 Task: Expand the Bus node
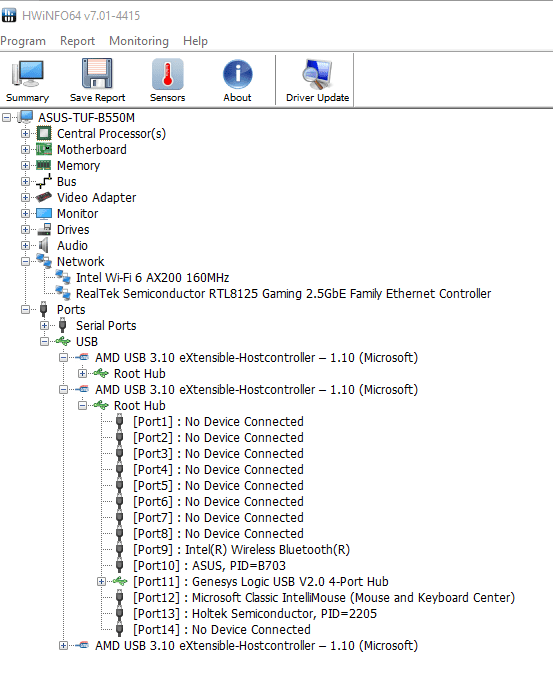click(25, 181)
